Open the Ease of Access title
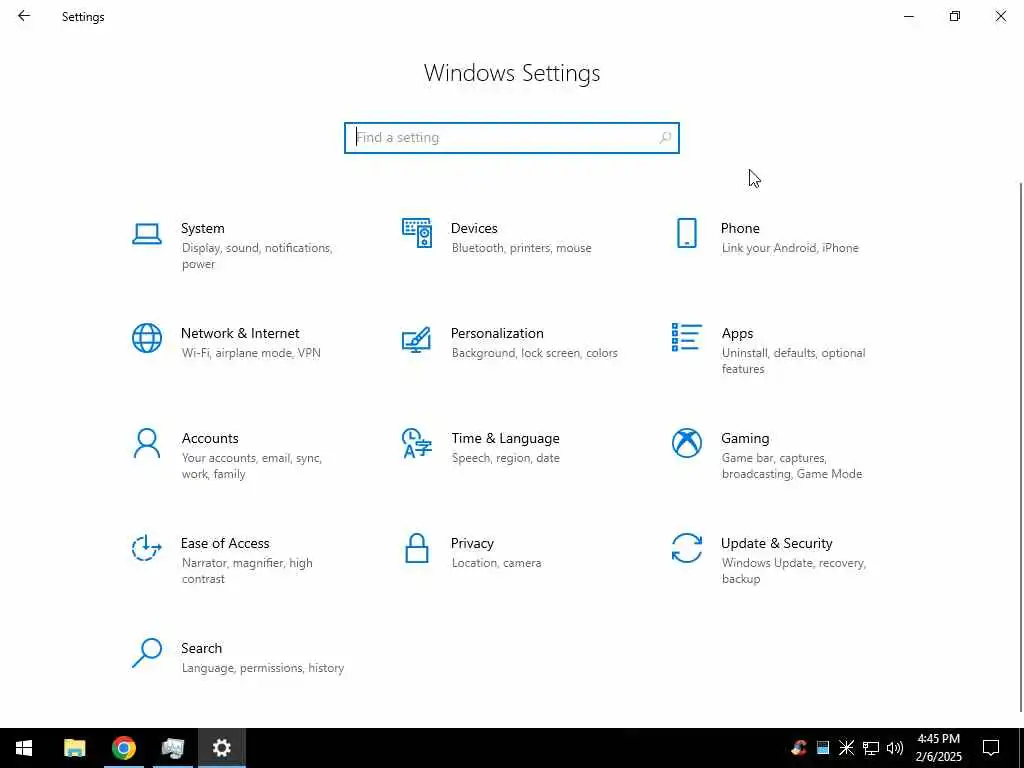The width and height of the screenshot is (1024, 768). pos(225,543)
